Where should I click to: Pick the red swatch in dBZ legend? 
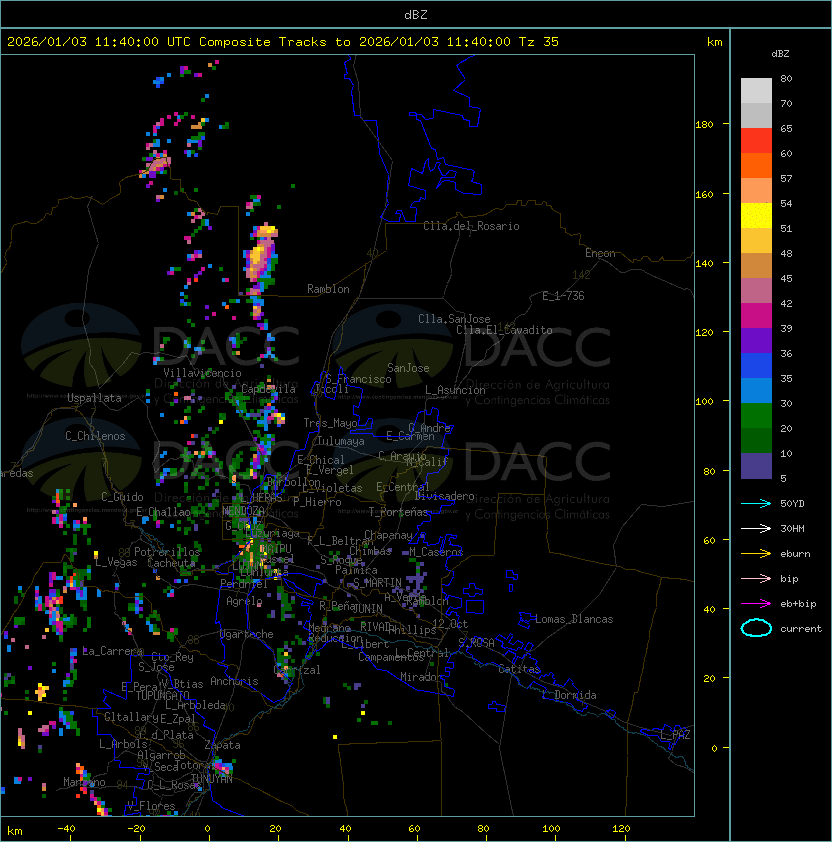pos(756,141)
